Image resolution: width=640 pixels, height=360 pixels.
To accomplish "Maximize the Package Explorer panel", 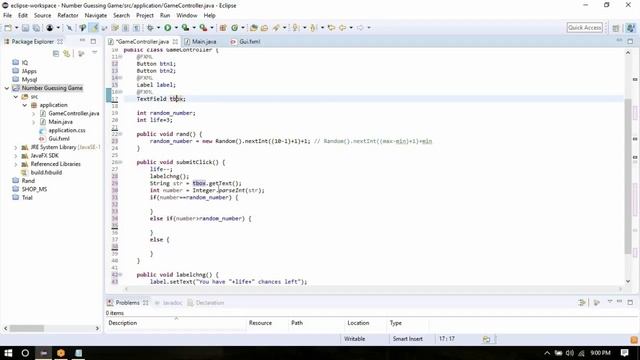I will point(93,41).
